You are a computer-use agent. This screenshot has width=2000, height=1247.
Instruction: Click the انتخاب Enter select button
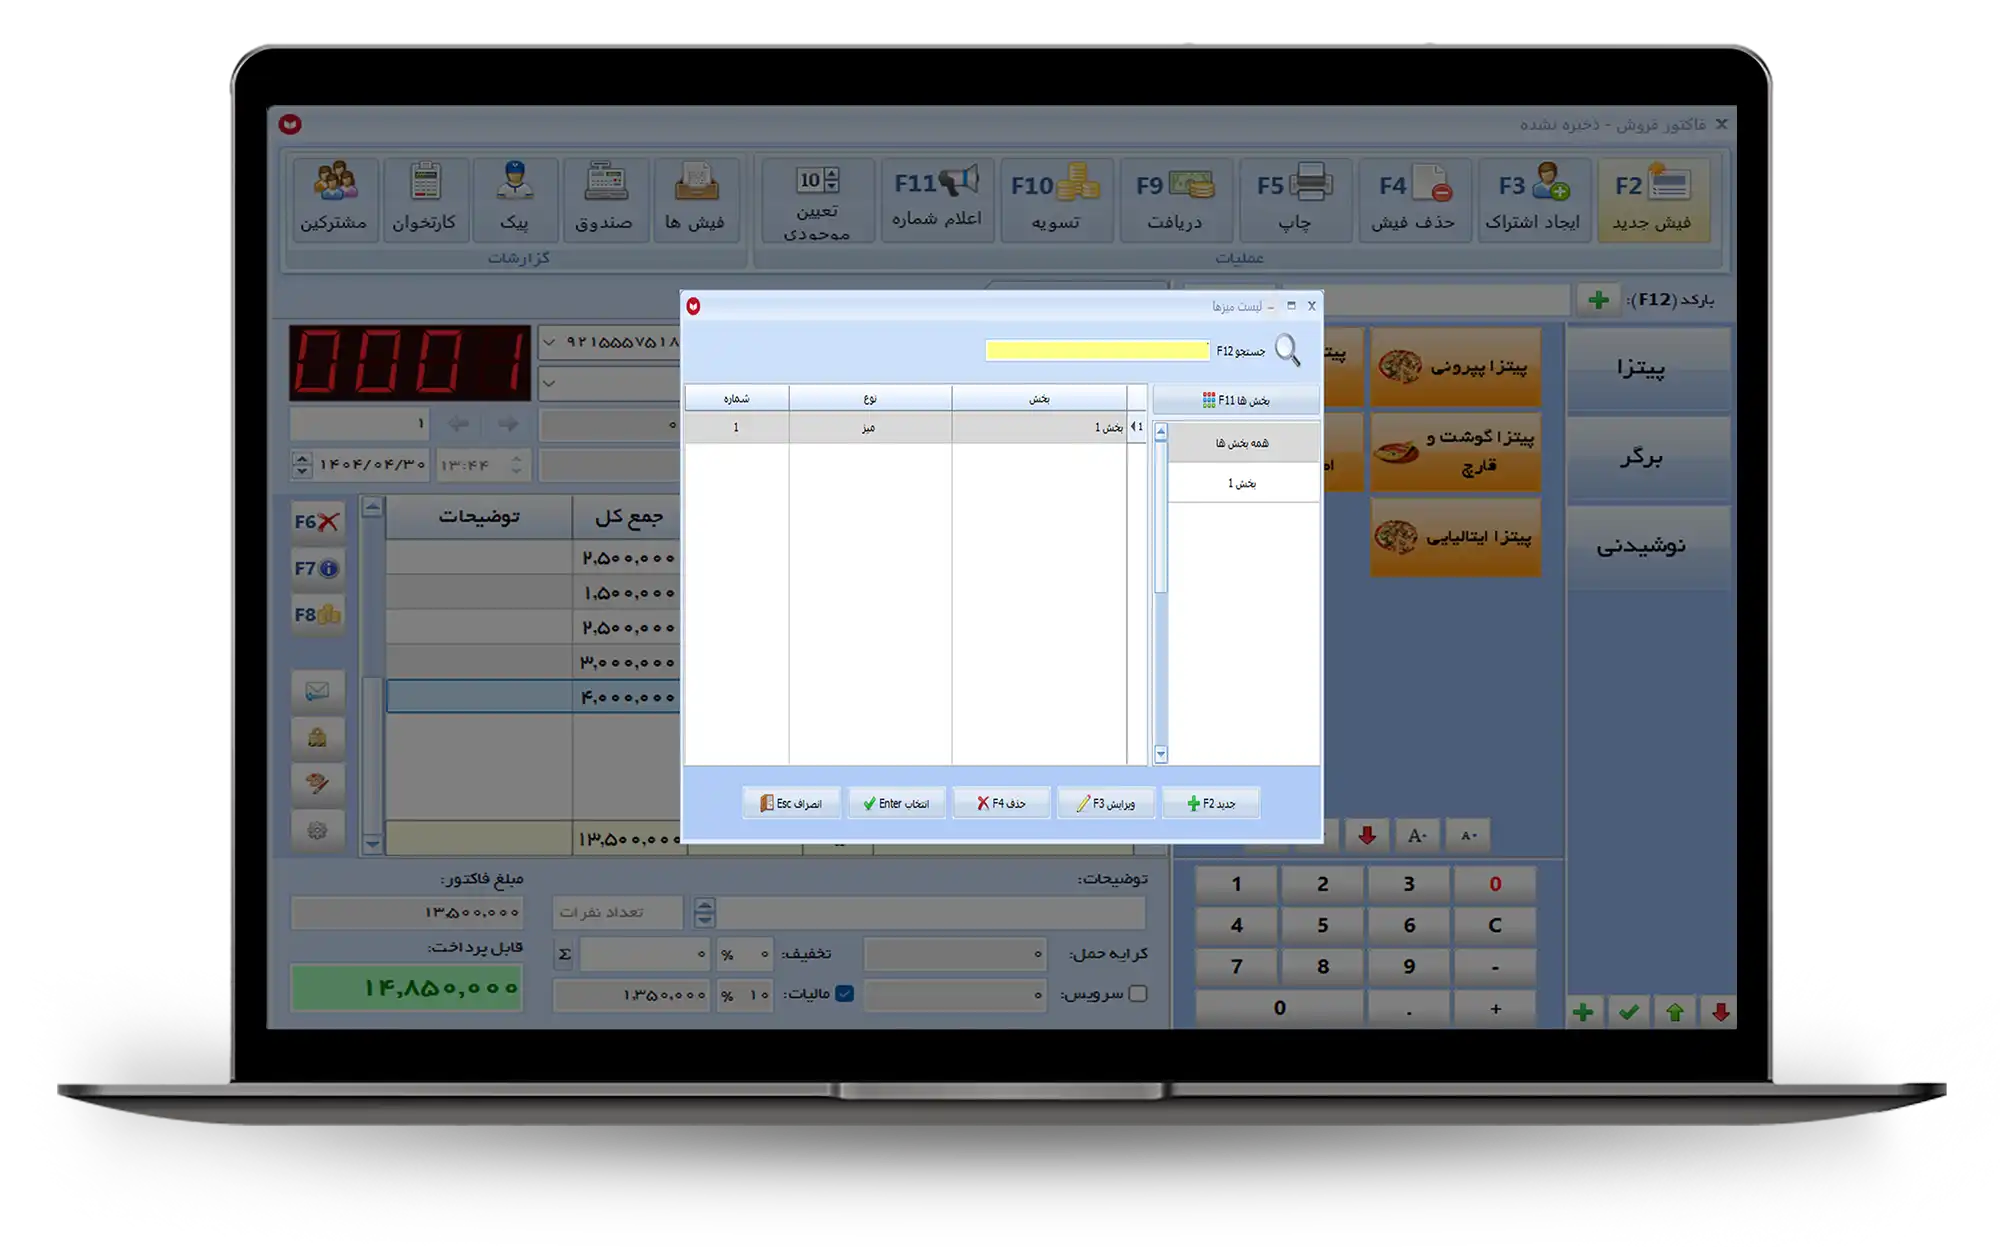896,803
